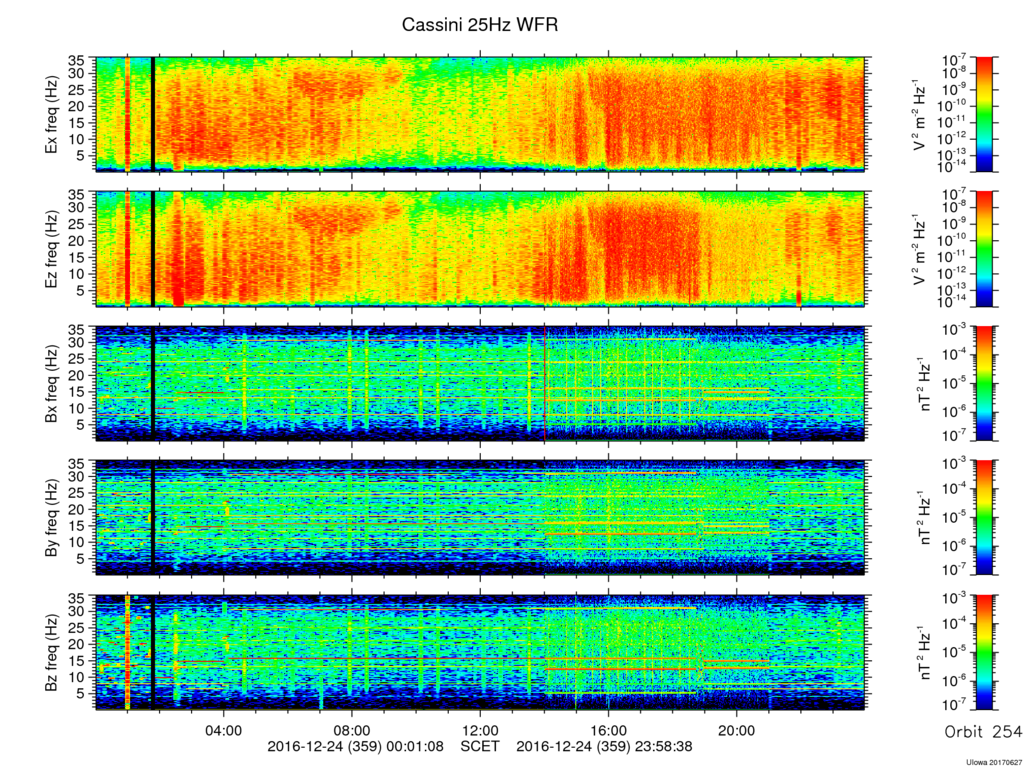Click the black data gap in Ex panel
The image size is (1024, 767).
(153, 114)
